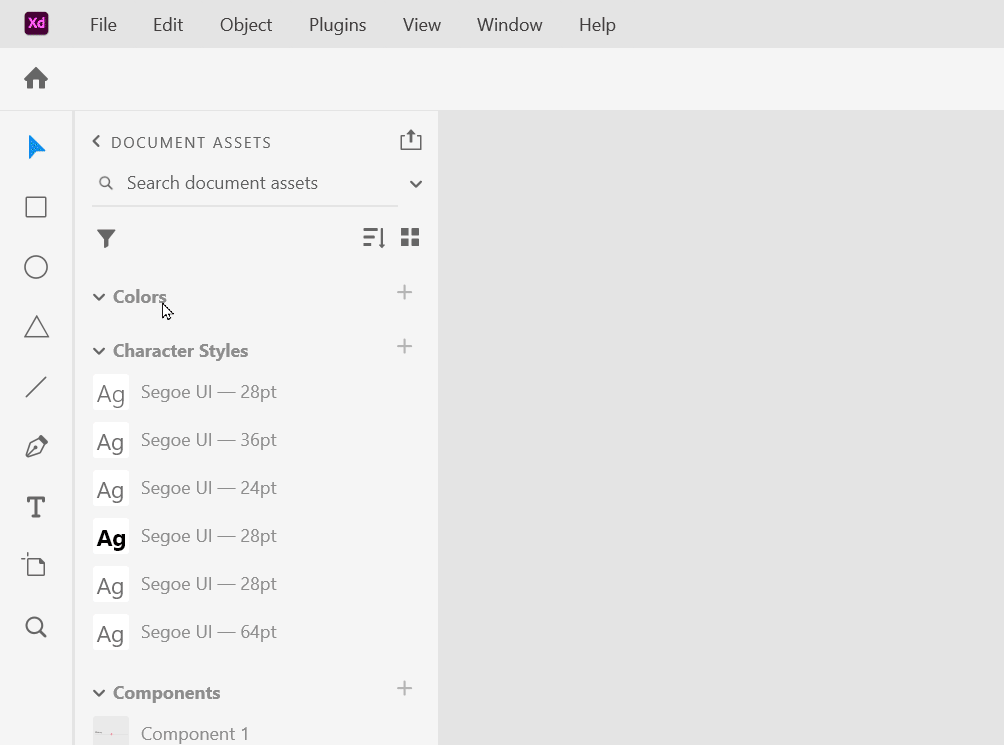Select the Zoom tool

click(36, 627)
